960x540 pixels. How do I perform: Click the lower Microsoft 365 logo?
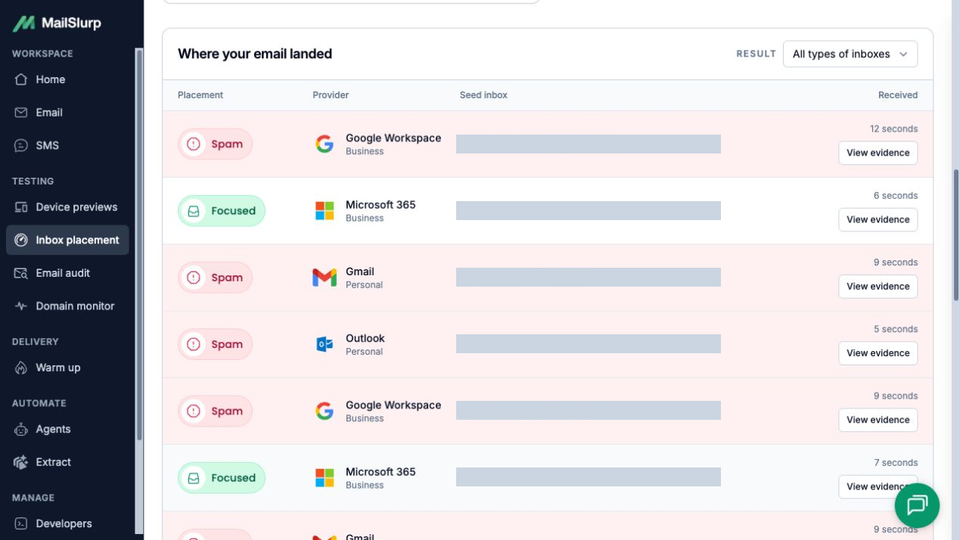click(x=324, y=478)
